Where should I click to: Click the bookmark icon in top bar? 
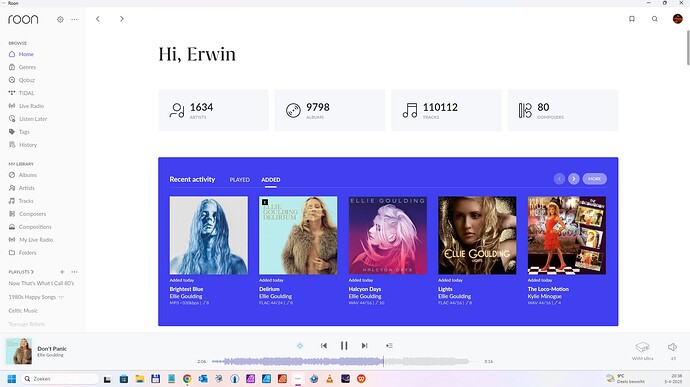[x=631, y=19]
